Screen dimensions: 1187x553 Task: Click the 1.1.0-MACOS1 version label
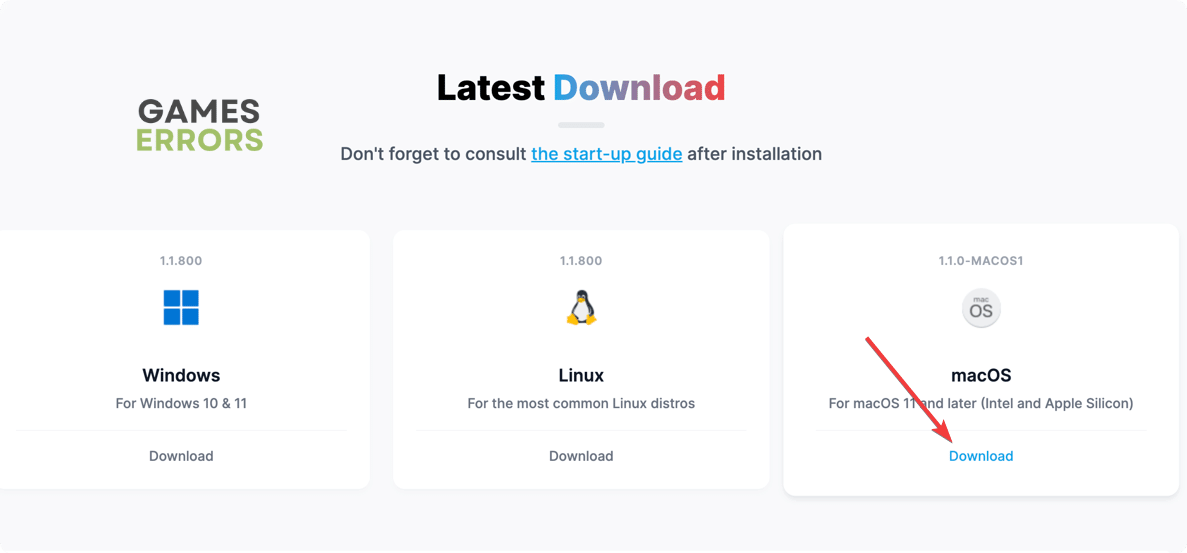click(x=981, y=261)
